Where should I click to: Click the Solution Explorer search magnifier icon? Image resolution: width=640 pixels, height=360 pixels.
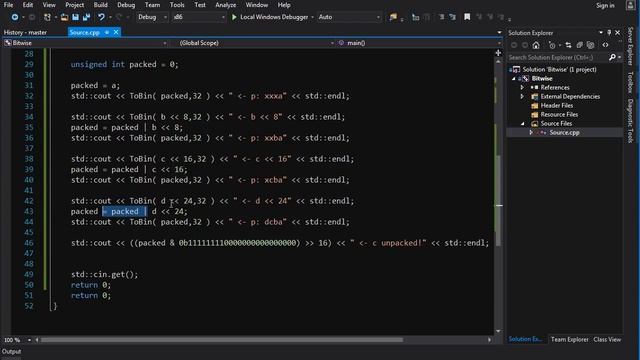point(612,57)
